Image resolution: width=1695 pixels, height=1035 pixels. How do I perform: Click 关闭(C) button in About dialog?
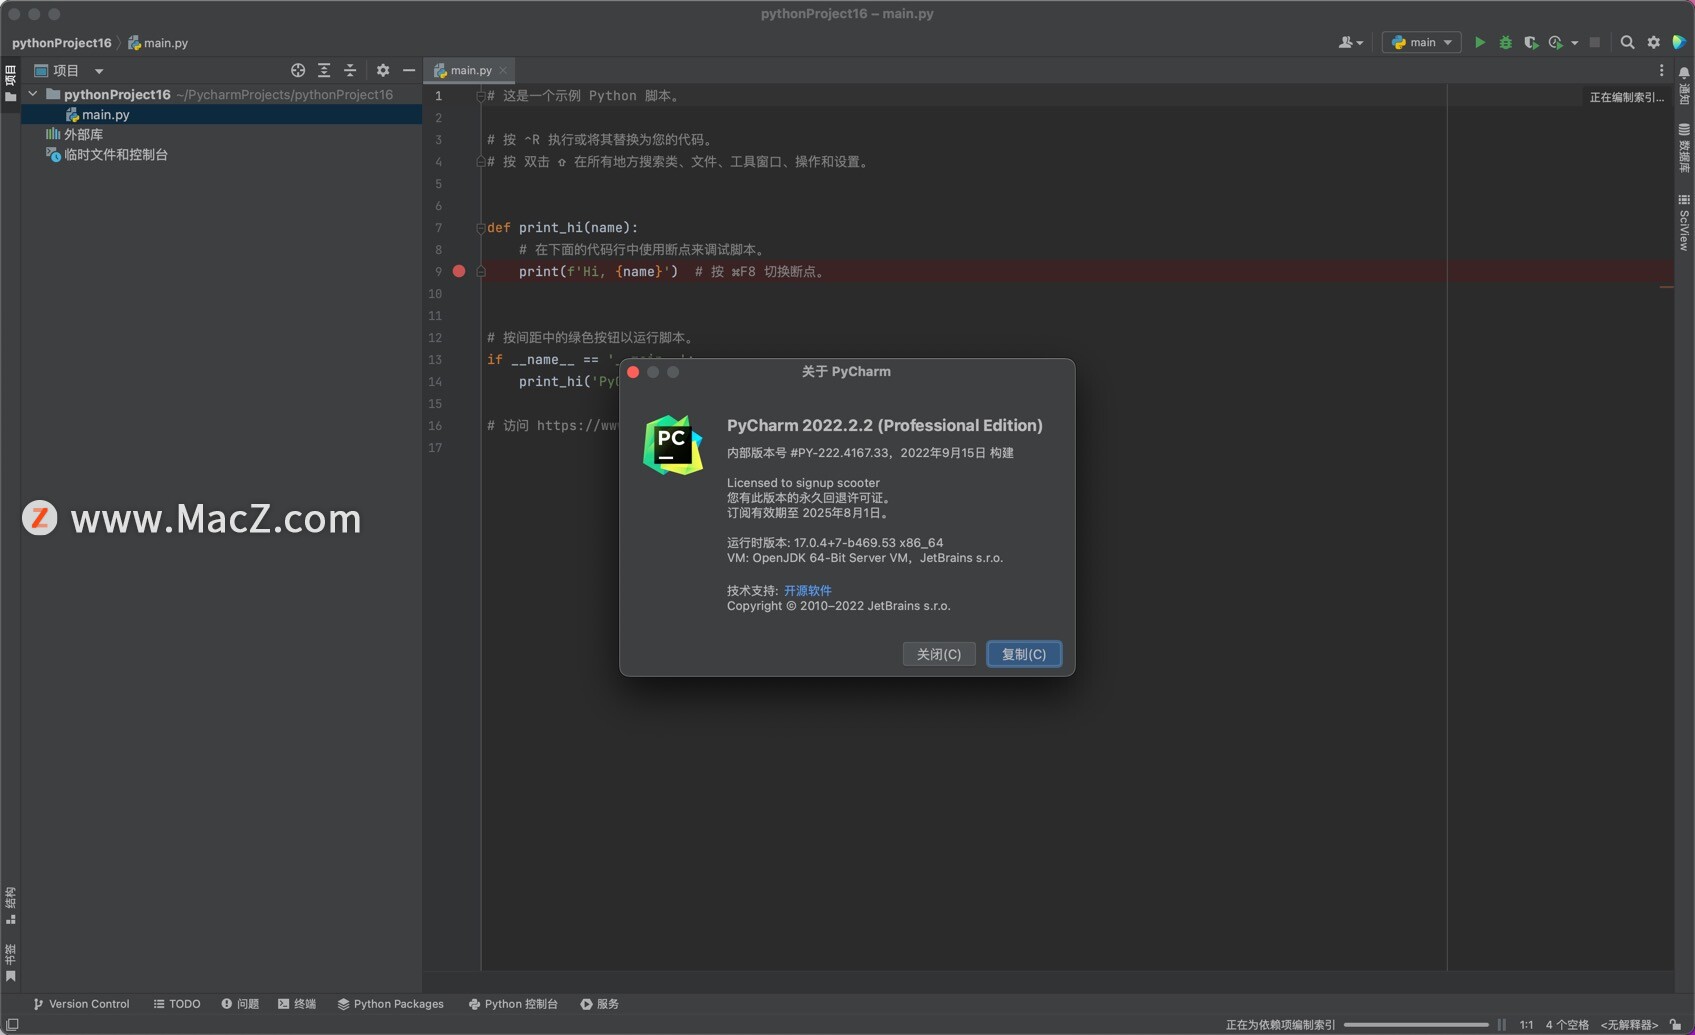pyautogui.click(x=939, y=654)
